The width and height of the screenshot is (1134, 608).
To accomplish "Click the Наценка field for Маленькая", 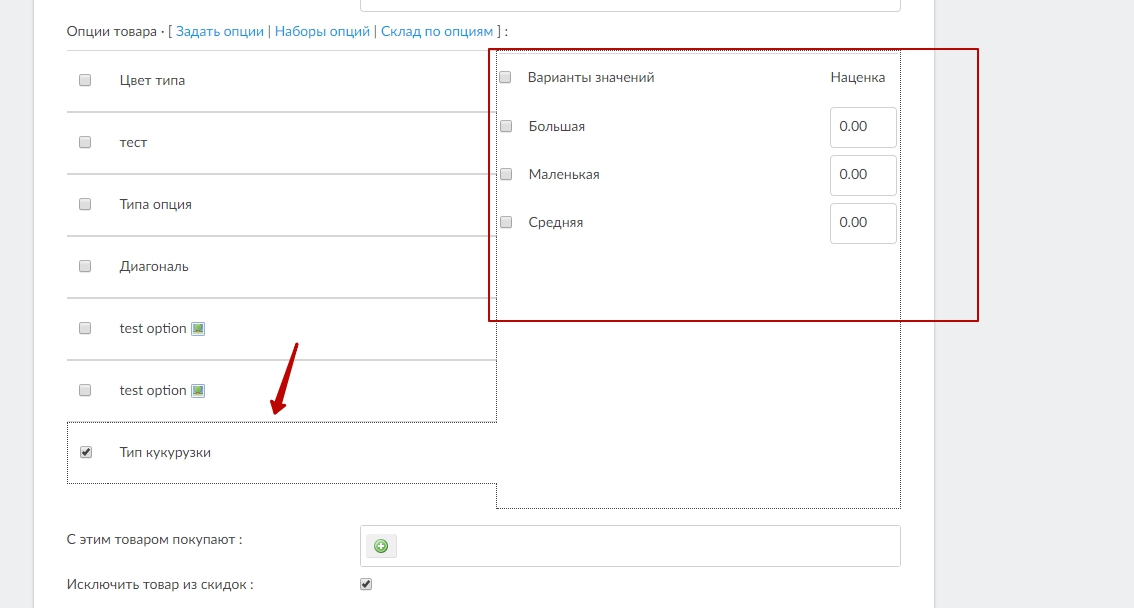I will 863,175.
